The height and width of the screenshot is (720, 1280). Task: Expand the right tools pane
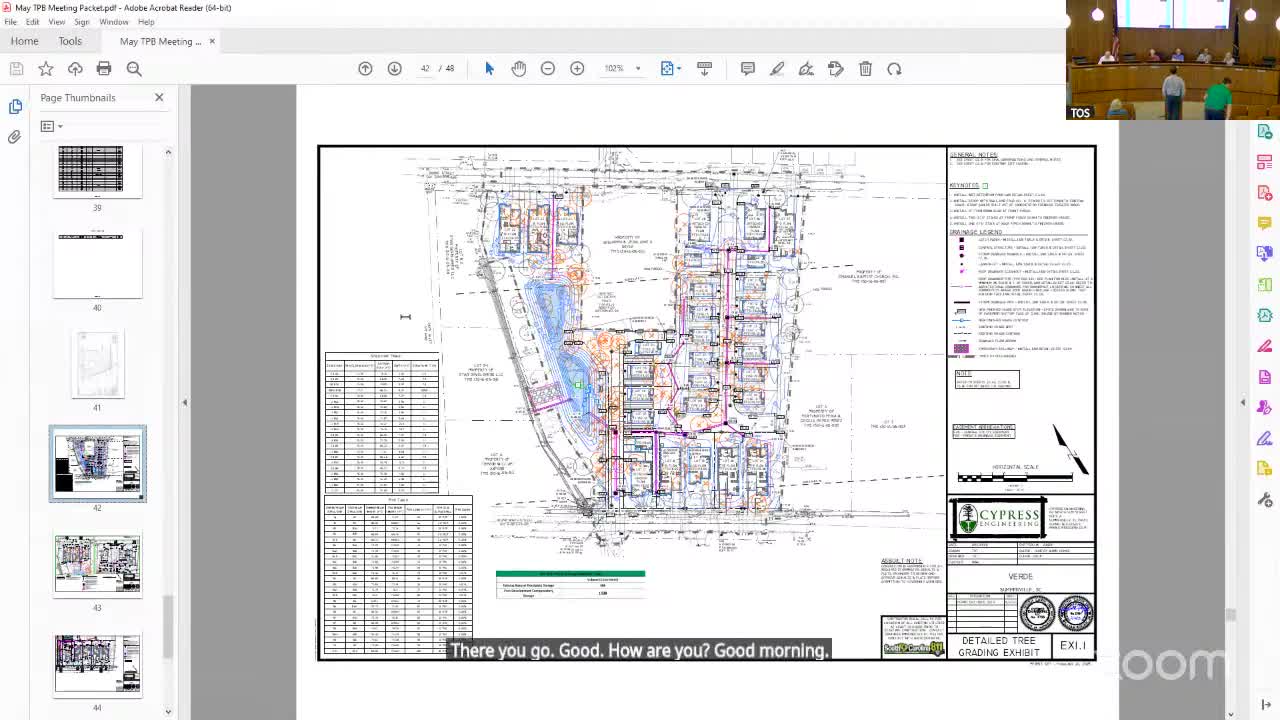(x=1243, y=402)
